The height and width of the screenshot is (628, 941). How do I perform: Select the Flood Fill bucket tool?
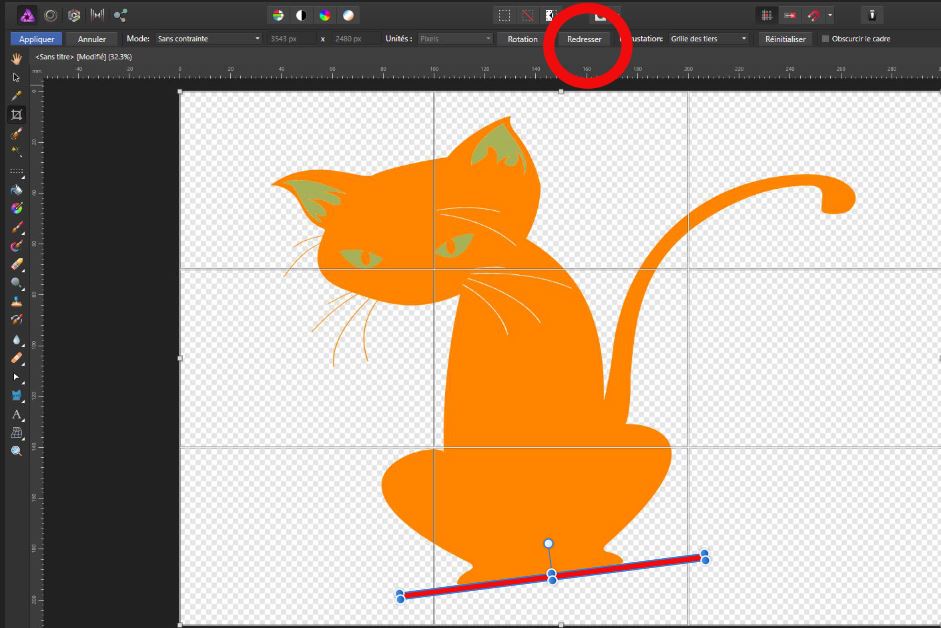tap(16, 190)
